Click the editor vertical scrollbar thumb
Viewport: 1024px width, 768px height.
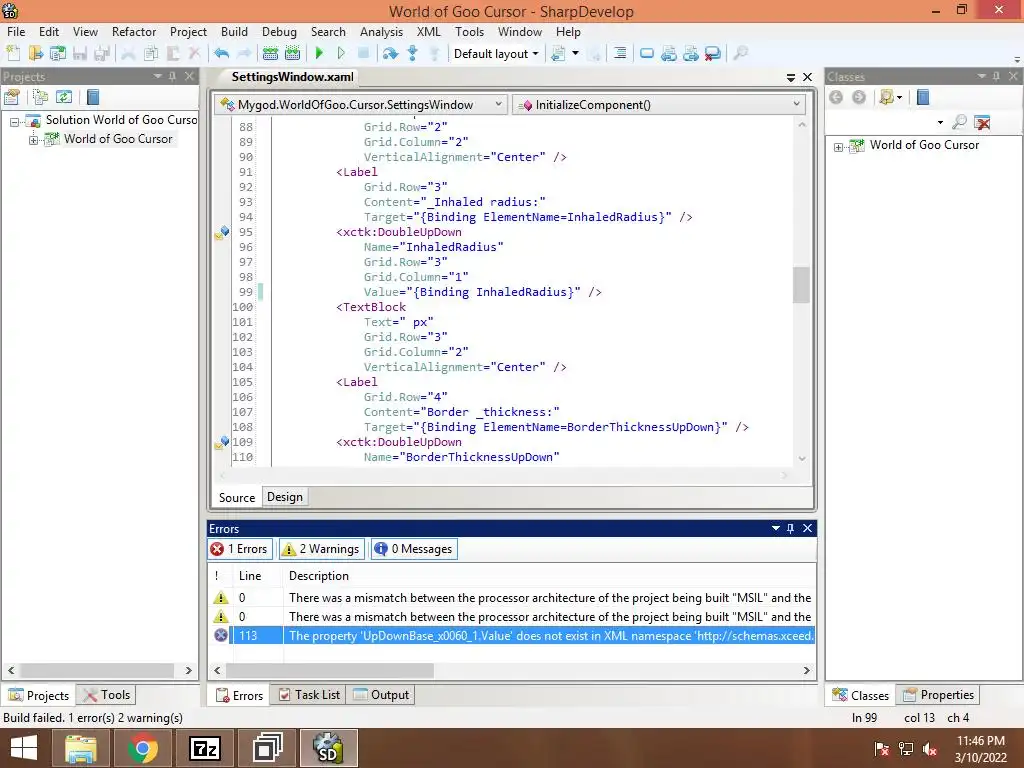(x=801, y=285)
